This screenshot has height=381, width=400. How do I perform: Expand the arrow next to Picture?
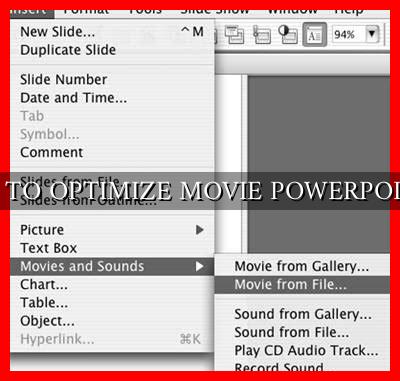coord(200,230)
